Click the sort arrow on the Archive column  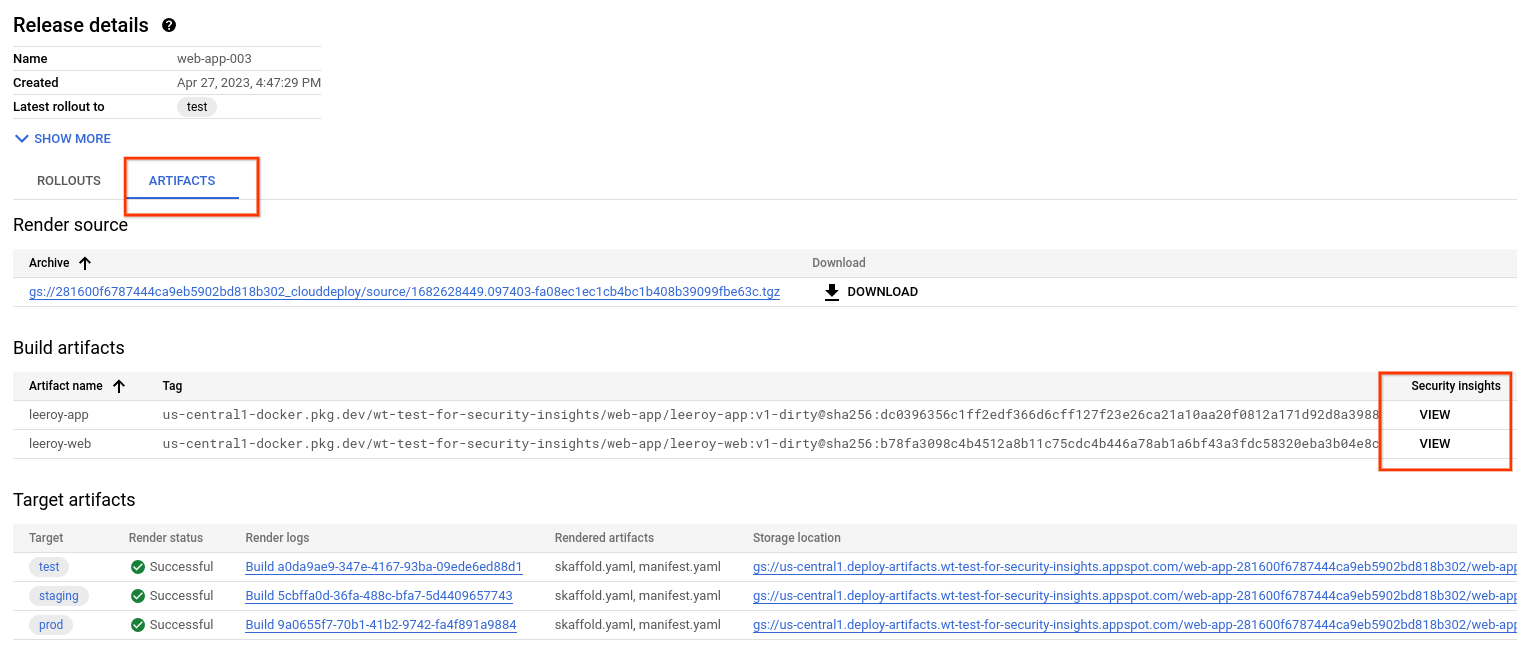point(83,262)
